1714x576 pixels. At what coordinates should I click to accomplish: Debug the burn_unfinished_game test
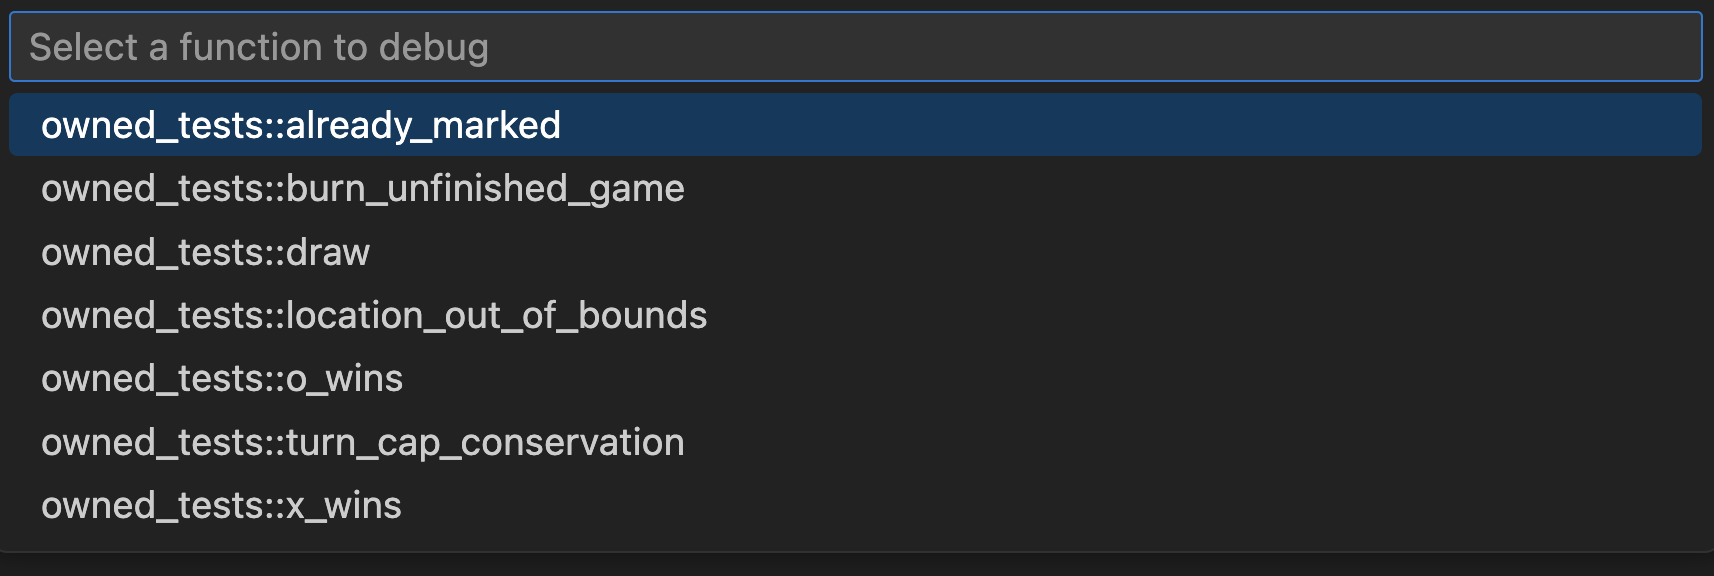[x=362, y=188]
